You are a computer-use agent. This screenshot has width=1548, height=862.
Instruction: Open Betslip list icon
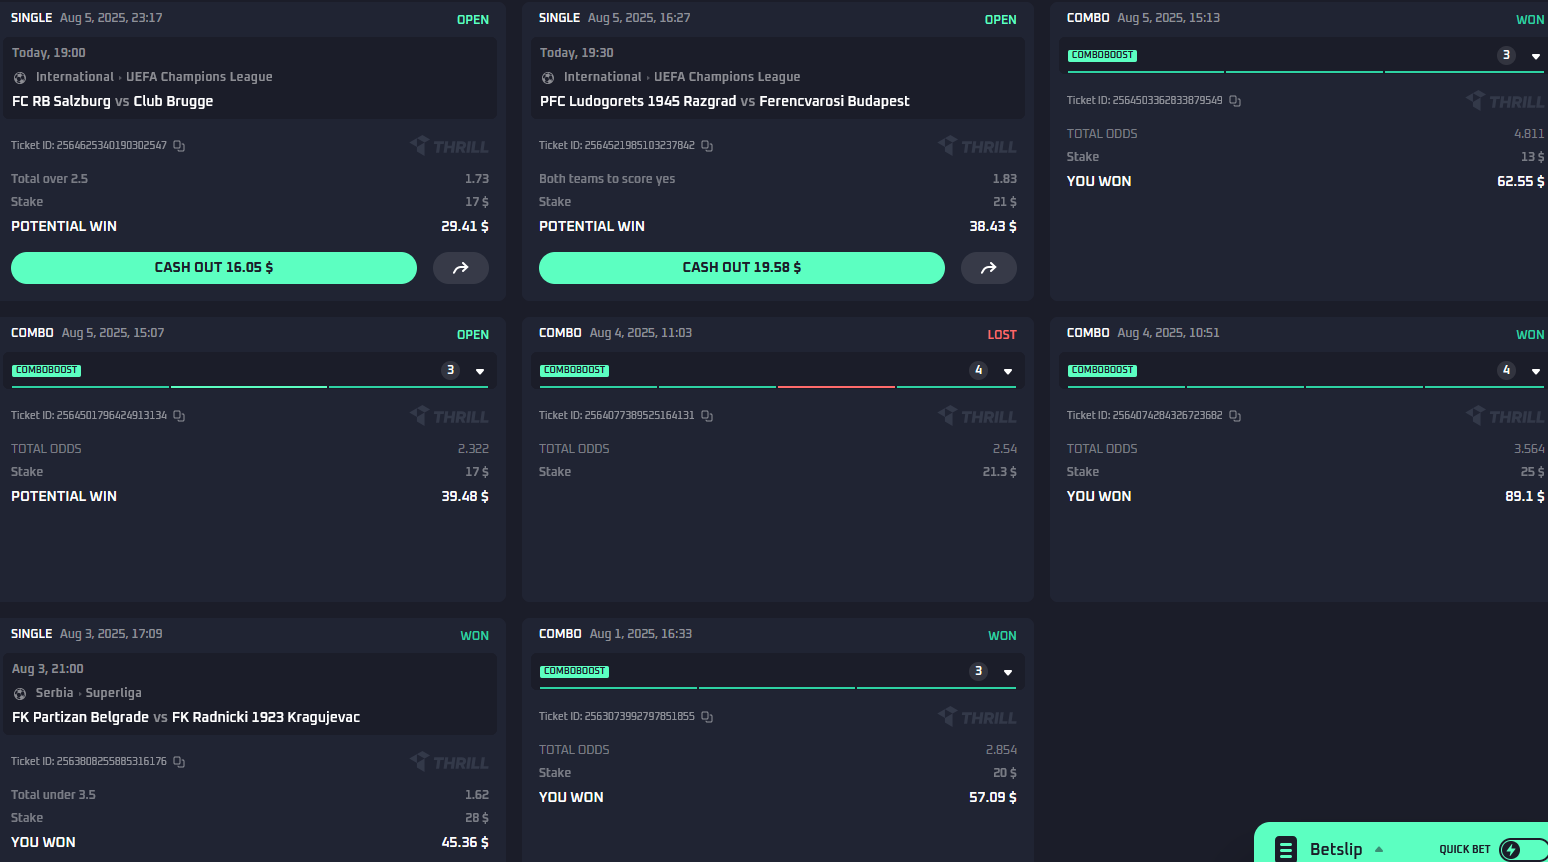[1286, 849]
